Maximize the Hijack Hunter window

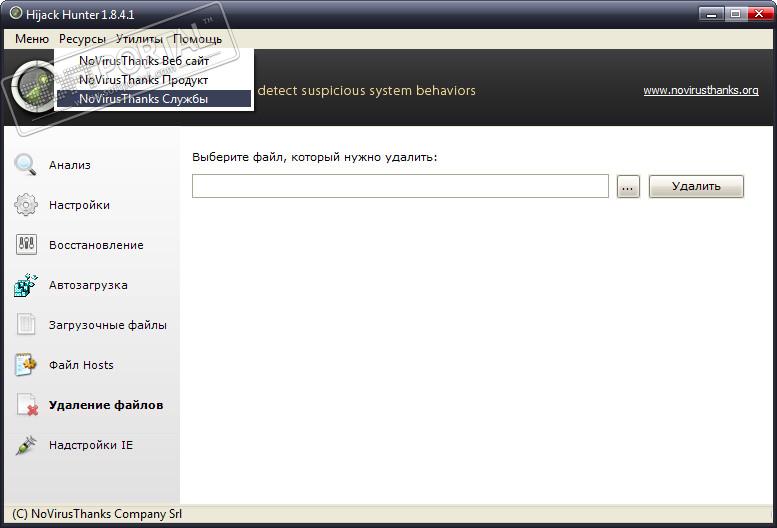735,14
